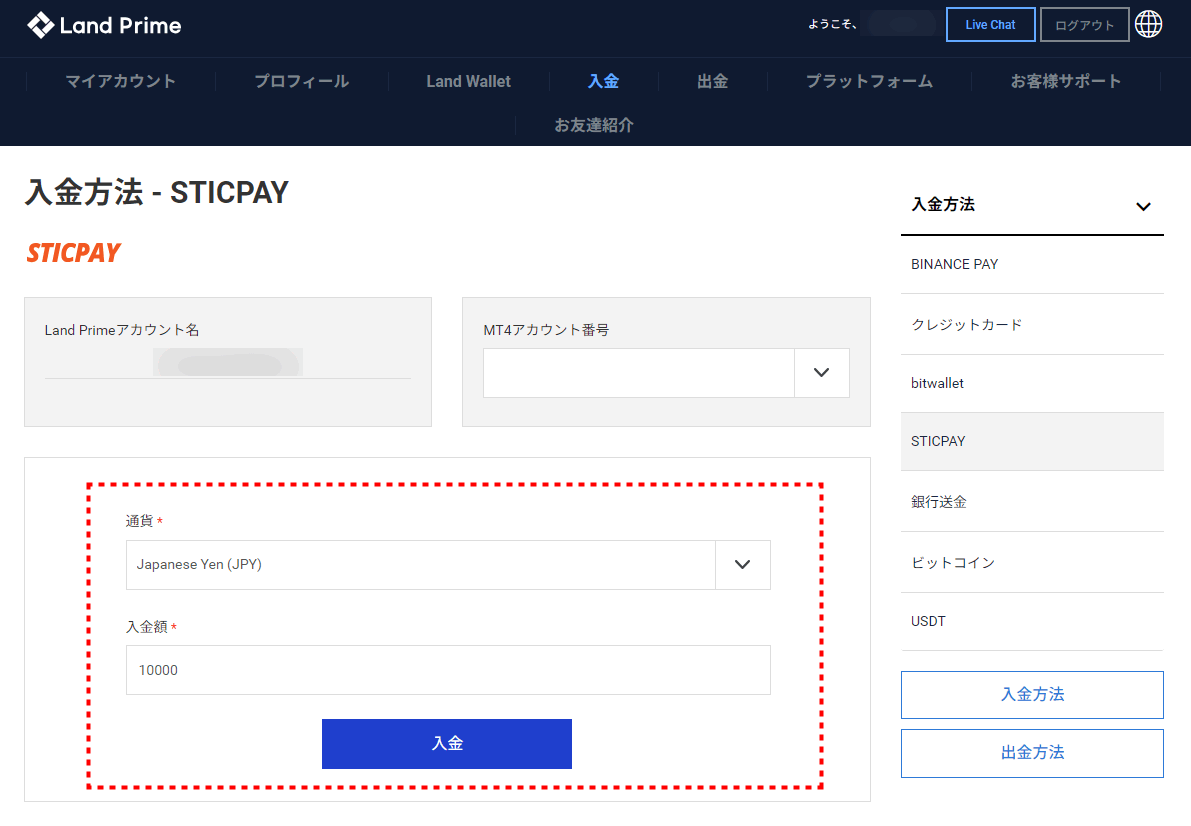The width and height of the screenshot is (1191, 826).
Task: Click the MT4 account number select field
Action: tap(666, 372)
